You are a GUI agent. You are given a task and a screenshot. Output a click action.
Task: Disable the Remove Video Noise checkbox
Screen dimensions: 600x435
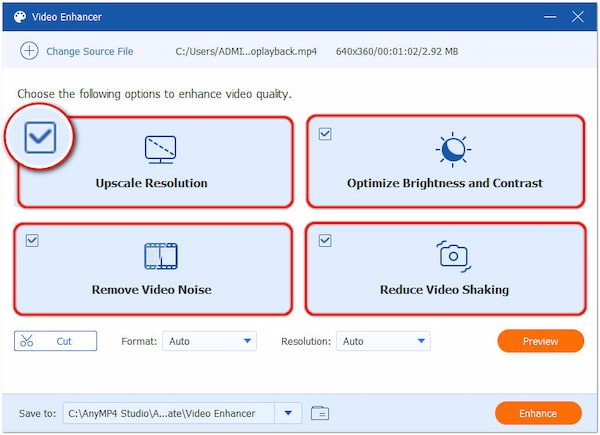33,241
